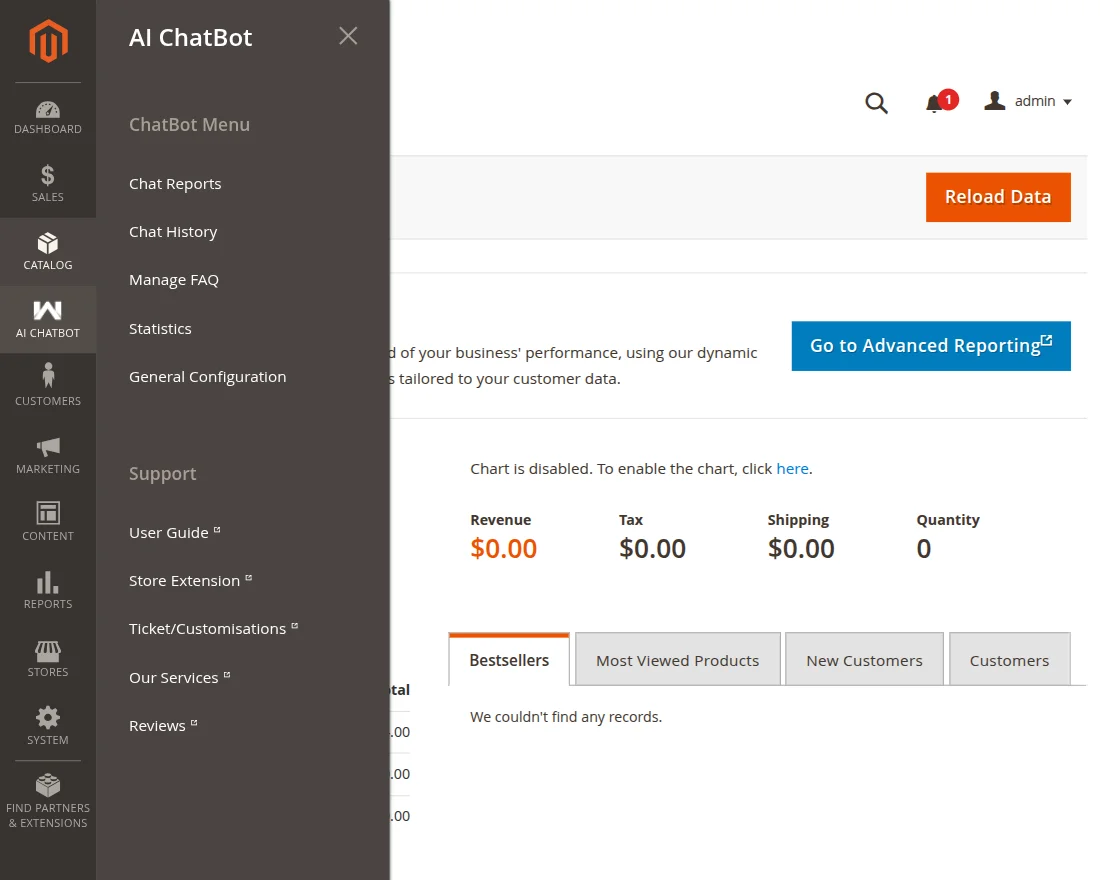Screen dimensions: 1120x880
Task: Select the Catalog box icon
Action: pos(48,245)
